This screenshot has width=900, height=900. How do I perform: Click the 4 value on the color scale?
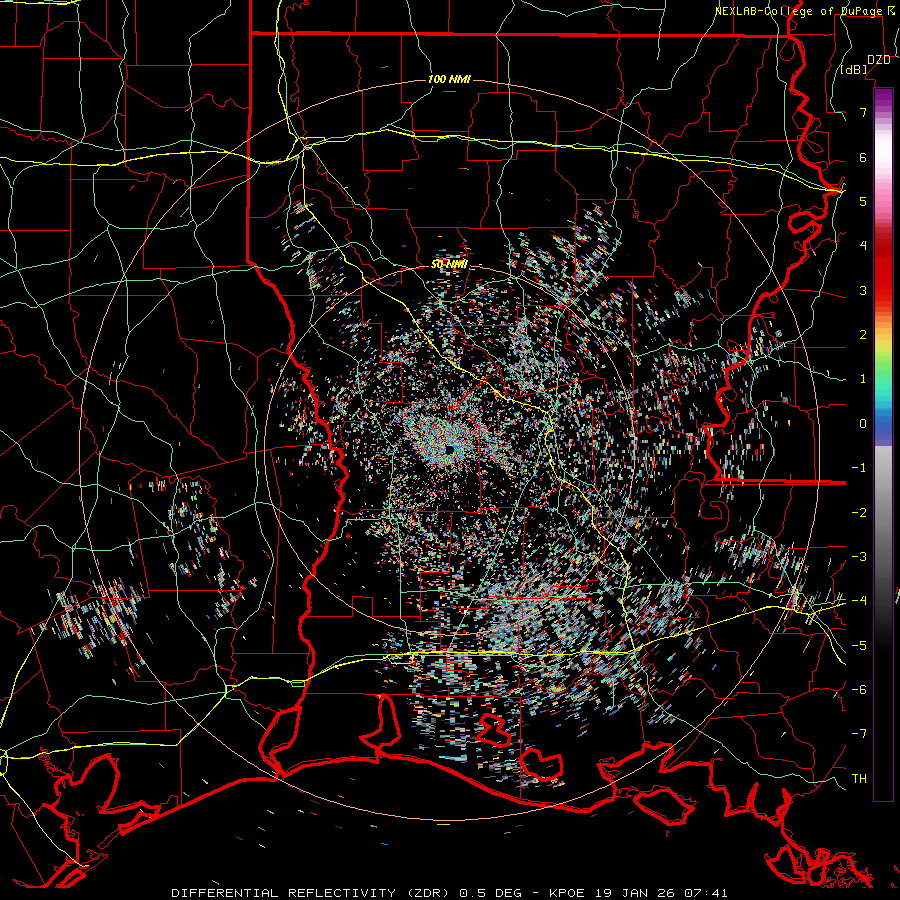pyautogui.click(x=863, y=246)
